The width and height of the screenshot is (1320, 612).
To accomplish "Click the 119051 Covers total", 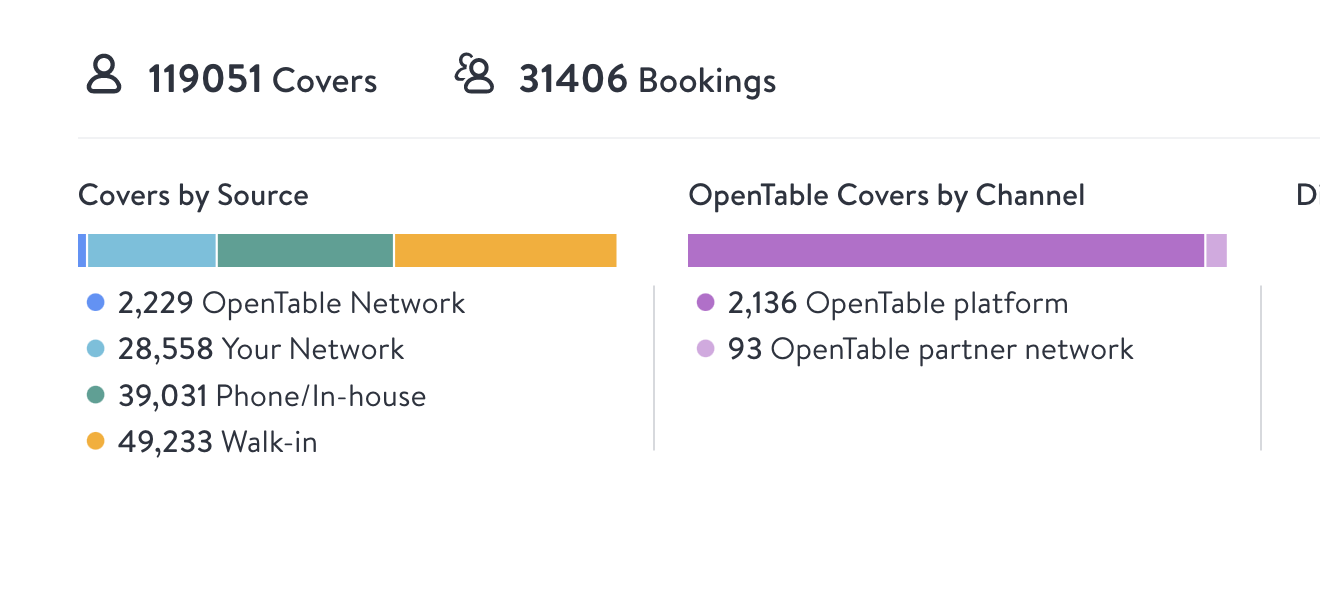I will (x=262, y=80).
